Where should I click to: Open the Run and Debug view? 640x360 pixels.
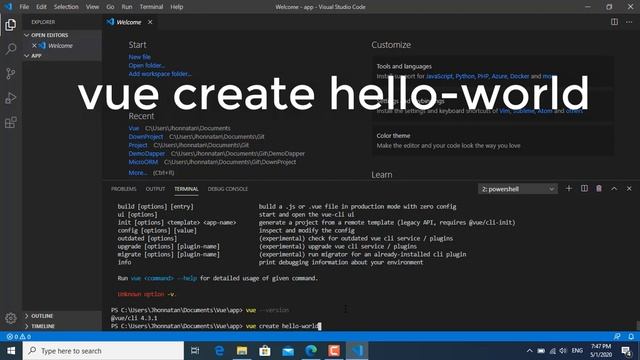[x=11, y=98]
